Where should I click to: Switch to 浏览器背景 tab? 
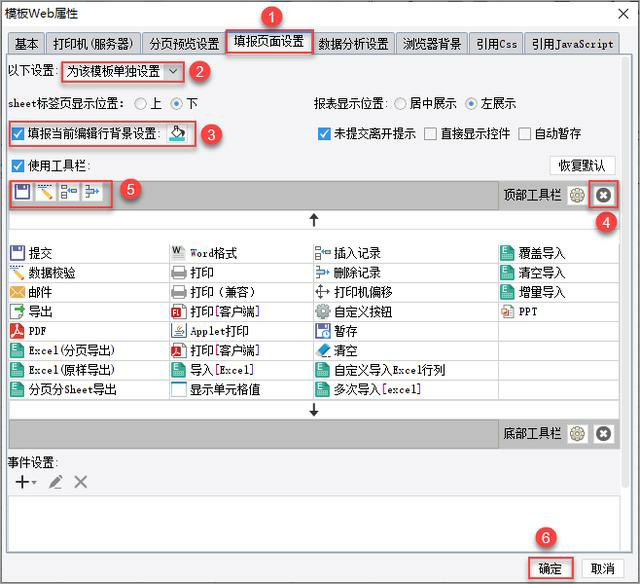coord(432,43)
